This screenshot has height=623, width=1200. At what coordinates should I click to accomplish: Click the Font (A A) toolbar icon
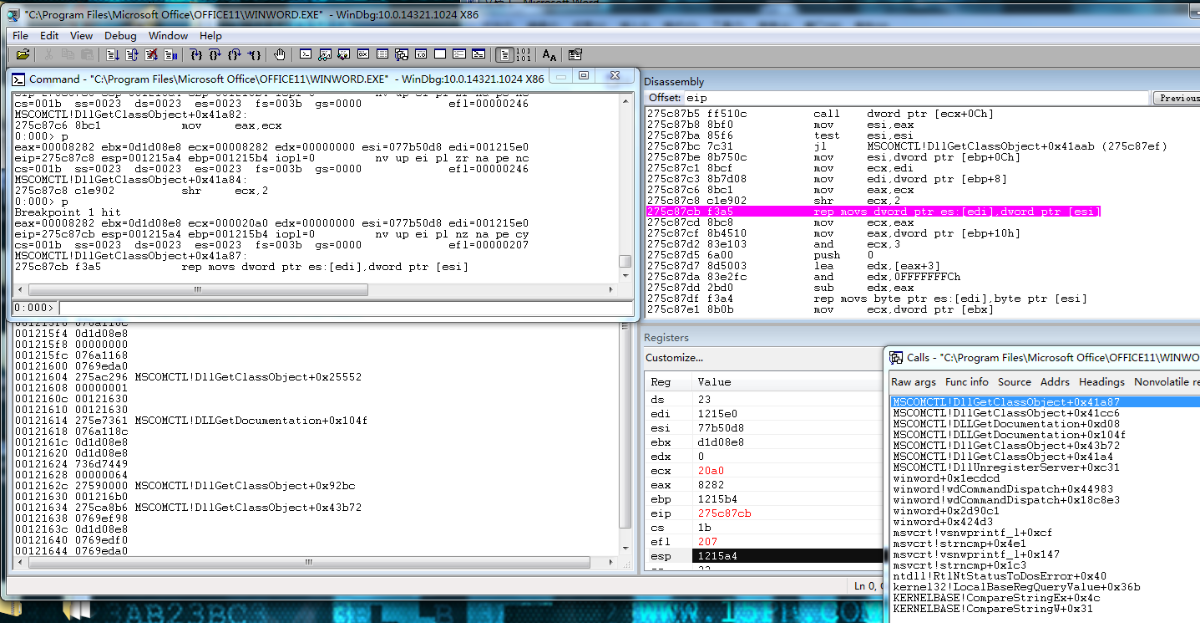pos(549,54)
